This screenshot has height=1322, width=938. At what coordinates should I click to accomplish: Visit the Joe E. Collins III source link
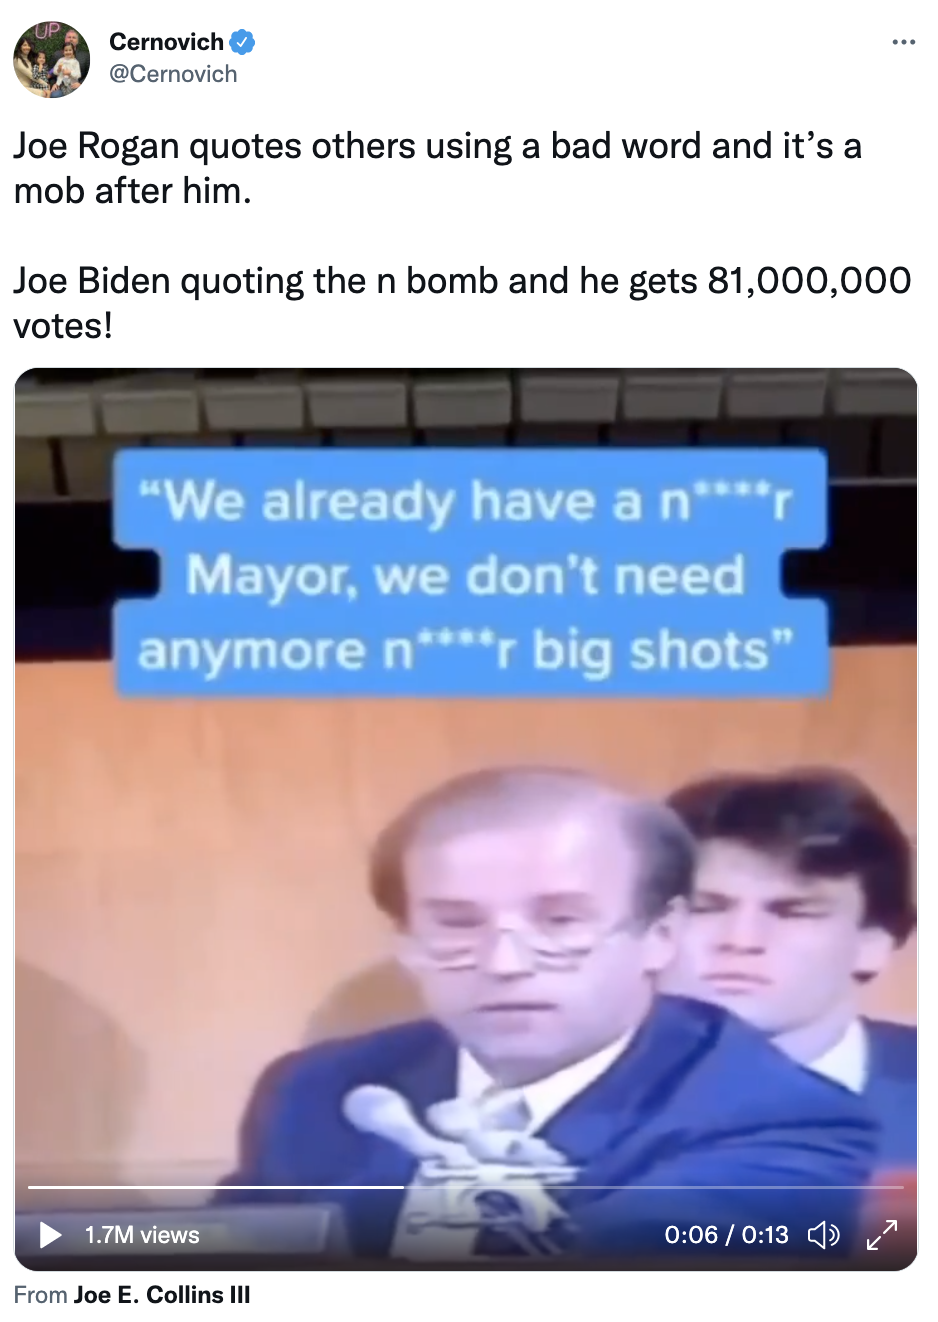(162, 1295)
